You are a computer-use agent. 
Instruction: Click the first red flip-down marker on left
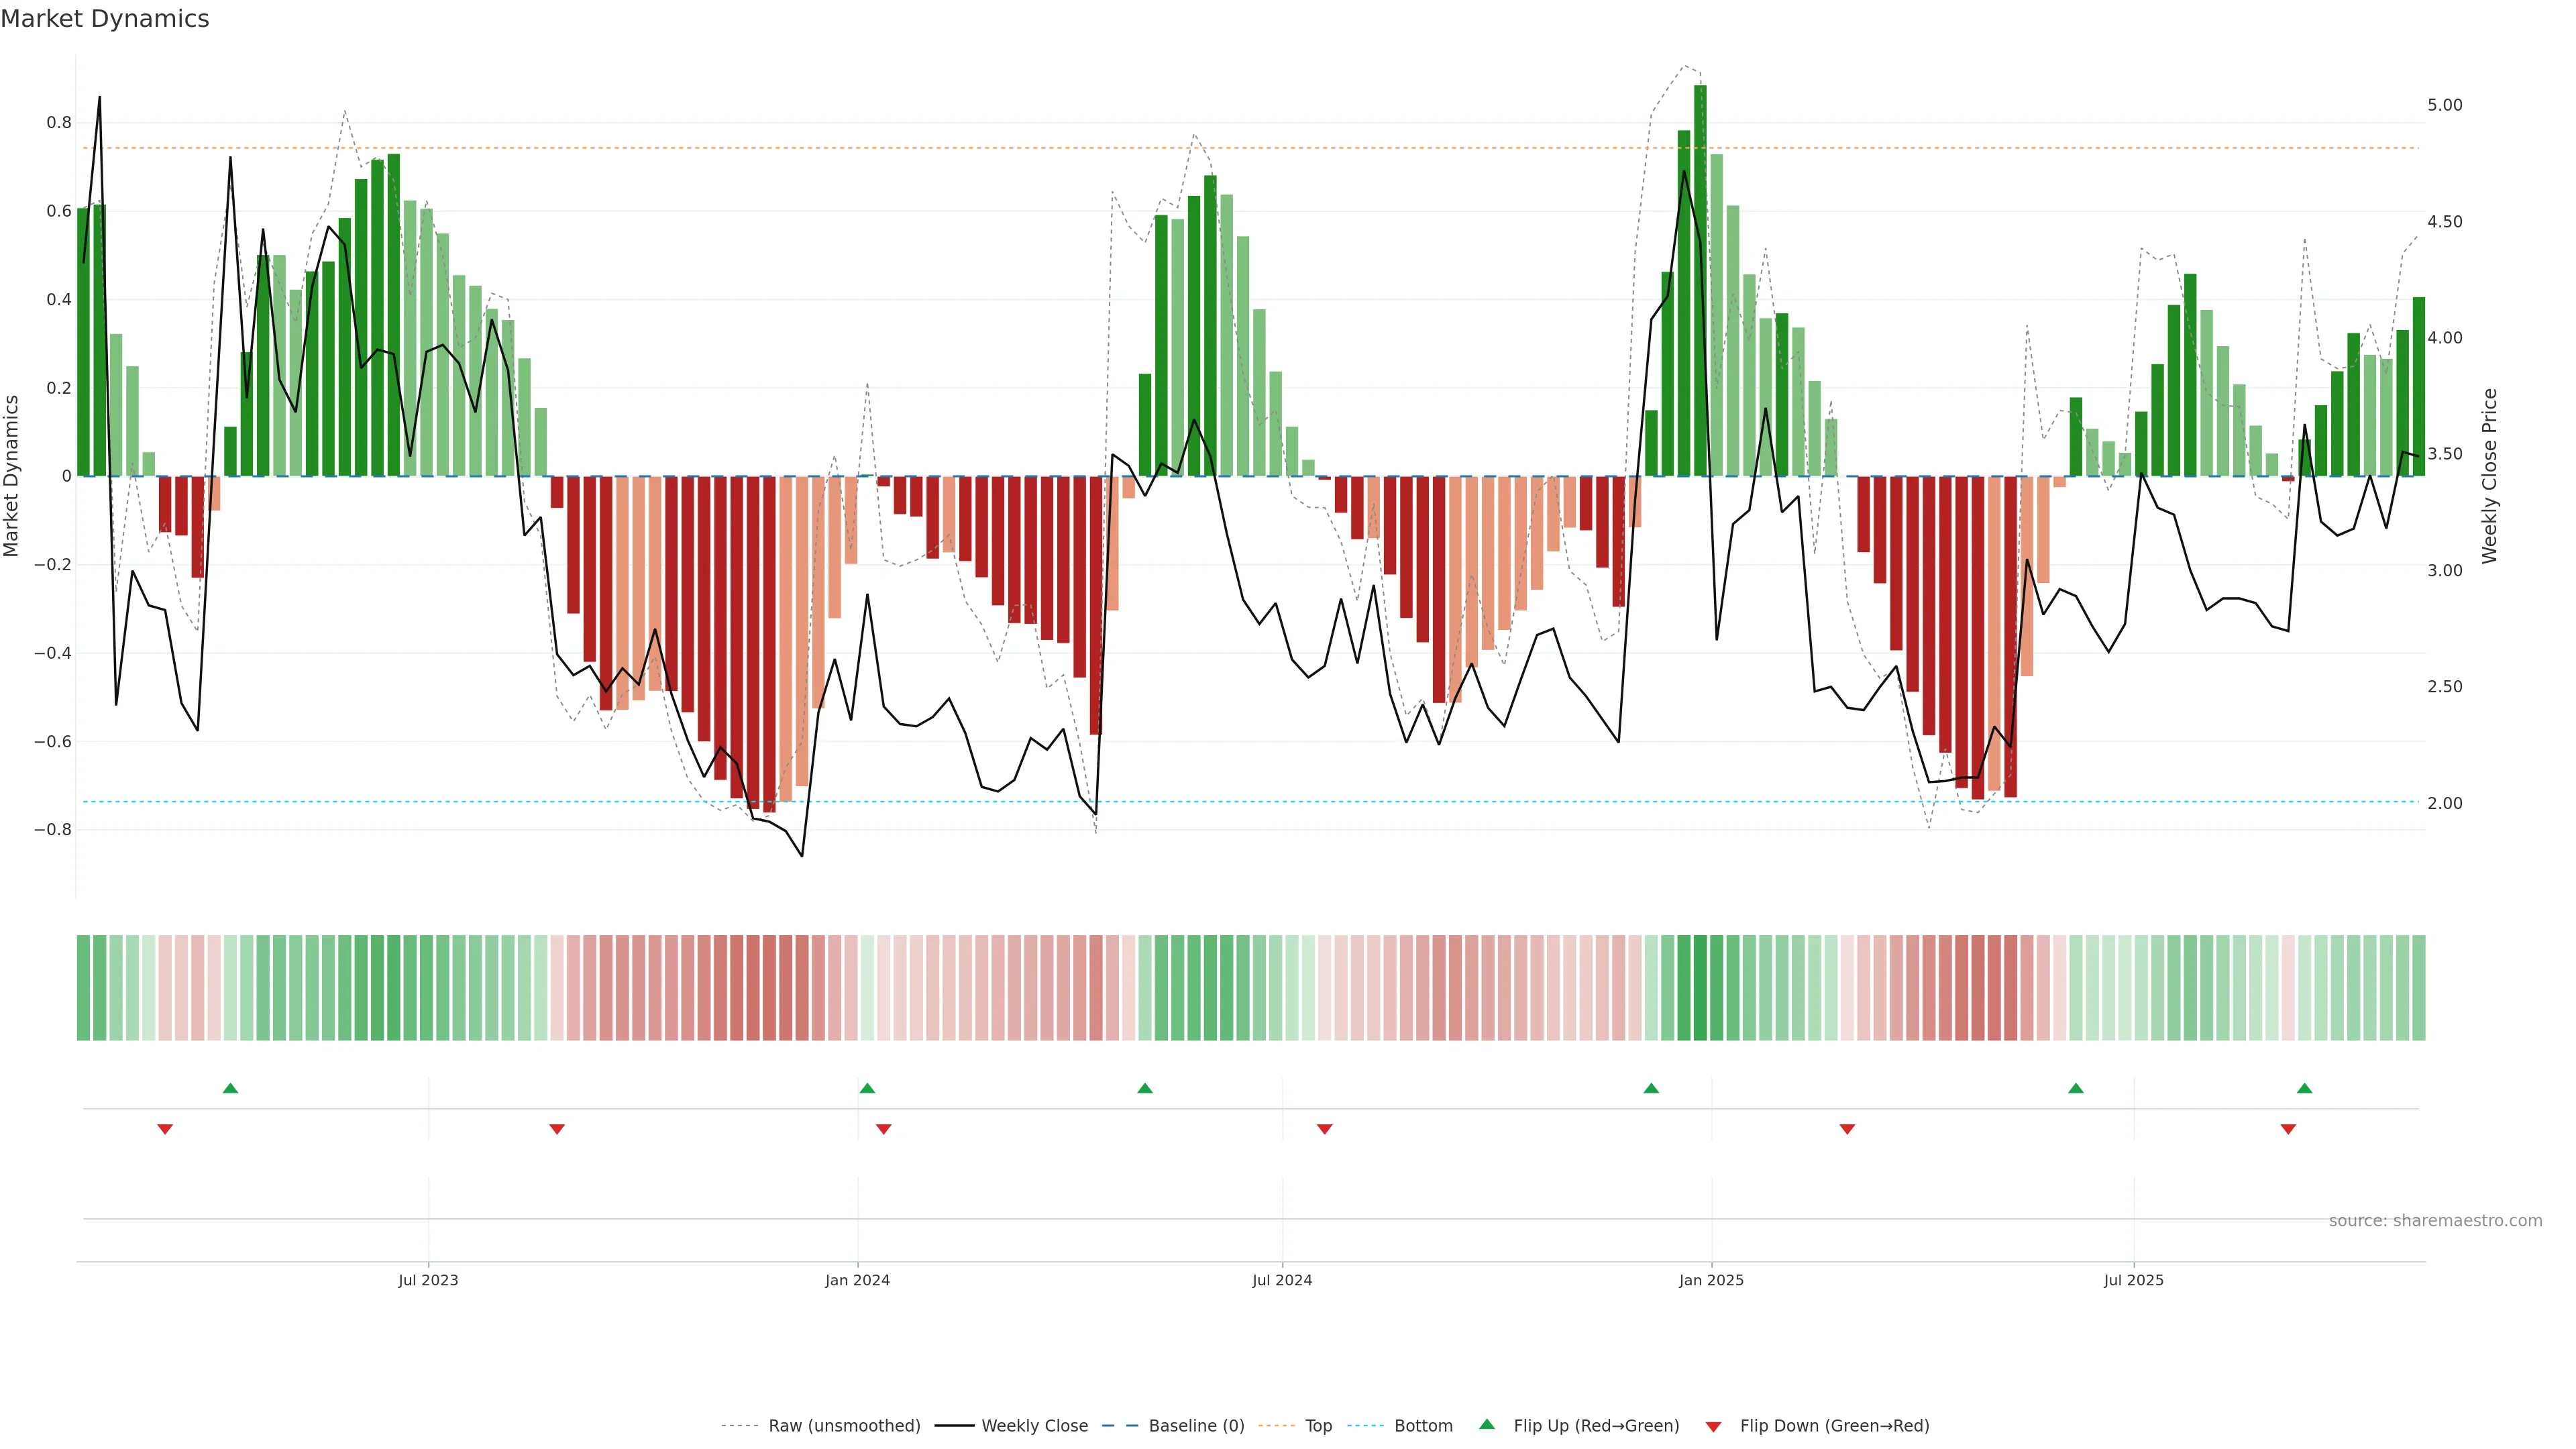click(x=165, y=1129)
